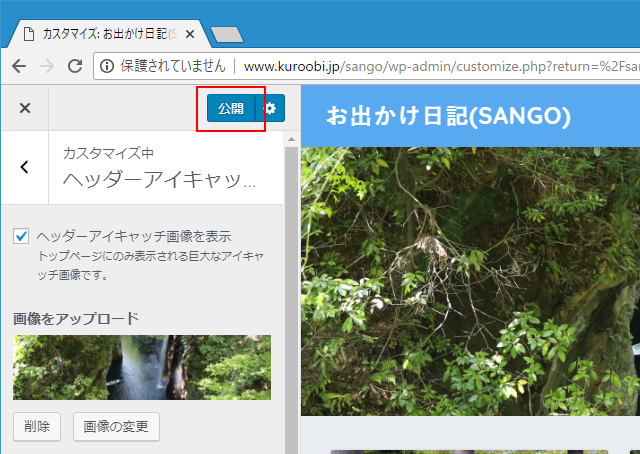Open publish settings gear icon
Image resolution: width=640 pixels, height=454 pixels.
click(x=270, y=108)
